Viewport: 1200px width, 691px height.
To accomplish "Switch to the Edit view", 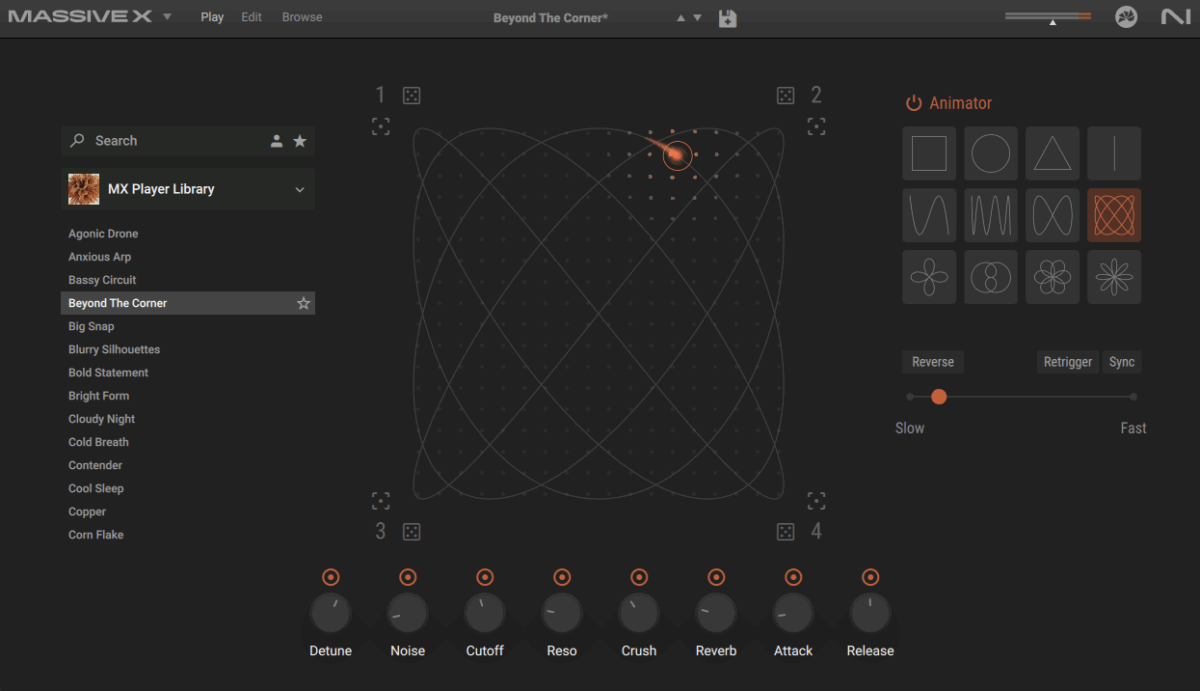I will coord(251,16).
